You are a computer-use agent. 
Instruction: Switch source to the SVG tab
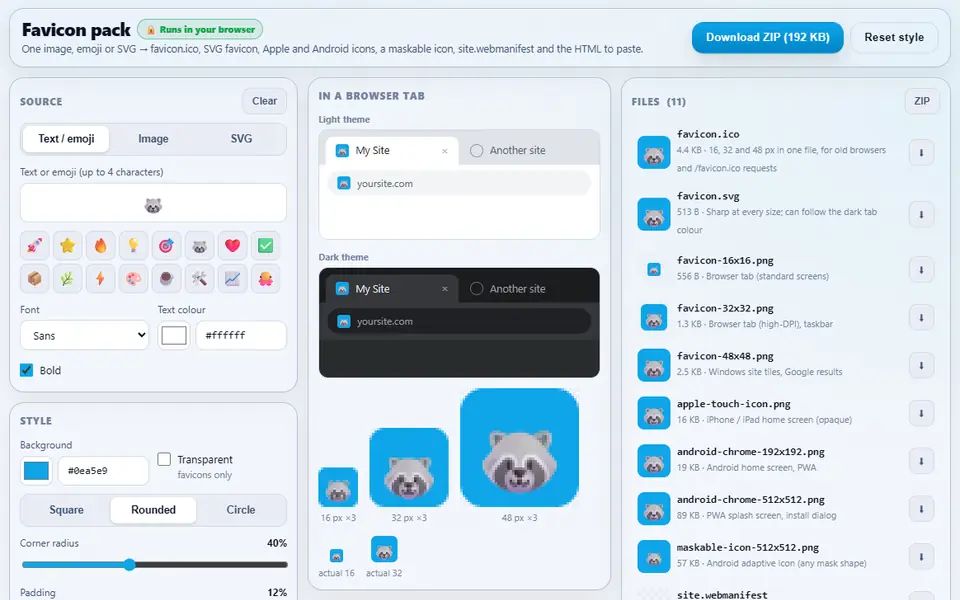pos(241,139)
